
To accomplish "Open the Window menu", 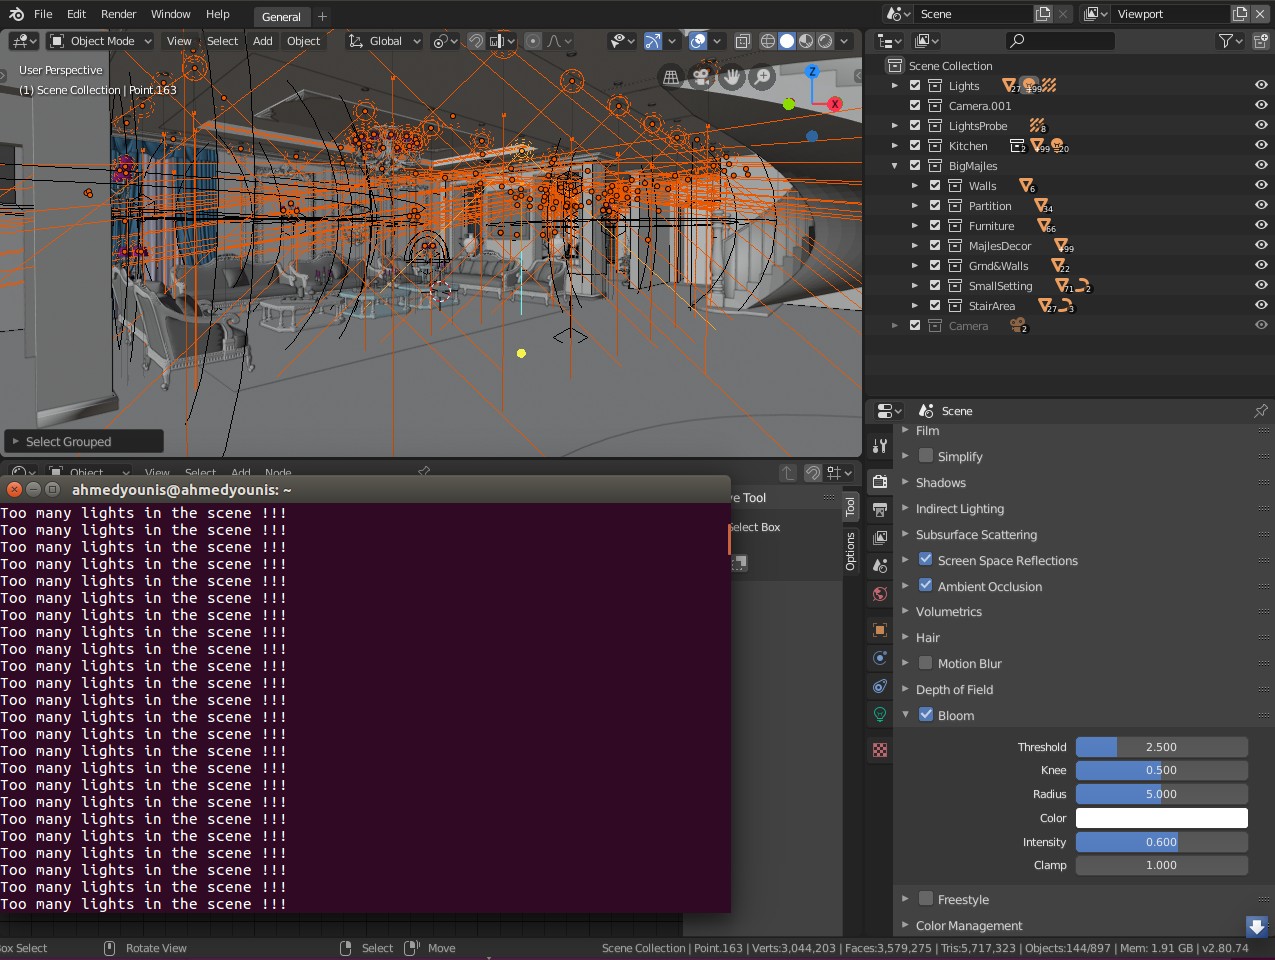I will (171, 14).
